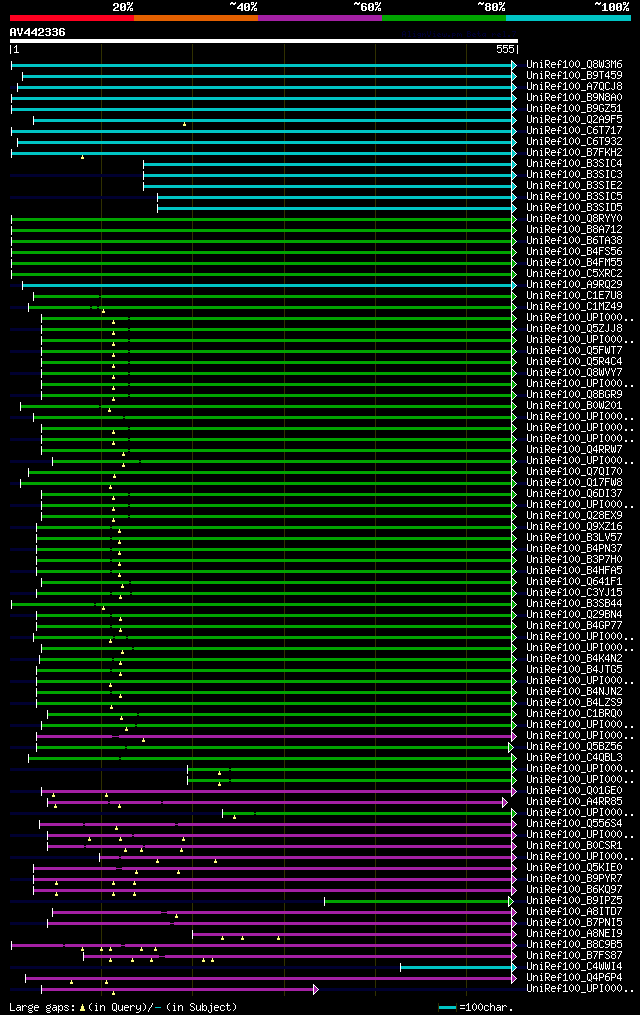Select the UniRef100_B4HFA5 entry
Image resolution: width=640 pixels, height=1015 pixels.
[575, 571]
